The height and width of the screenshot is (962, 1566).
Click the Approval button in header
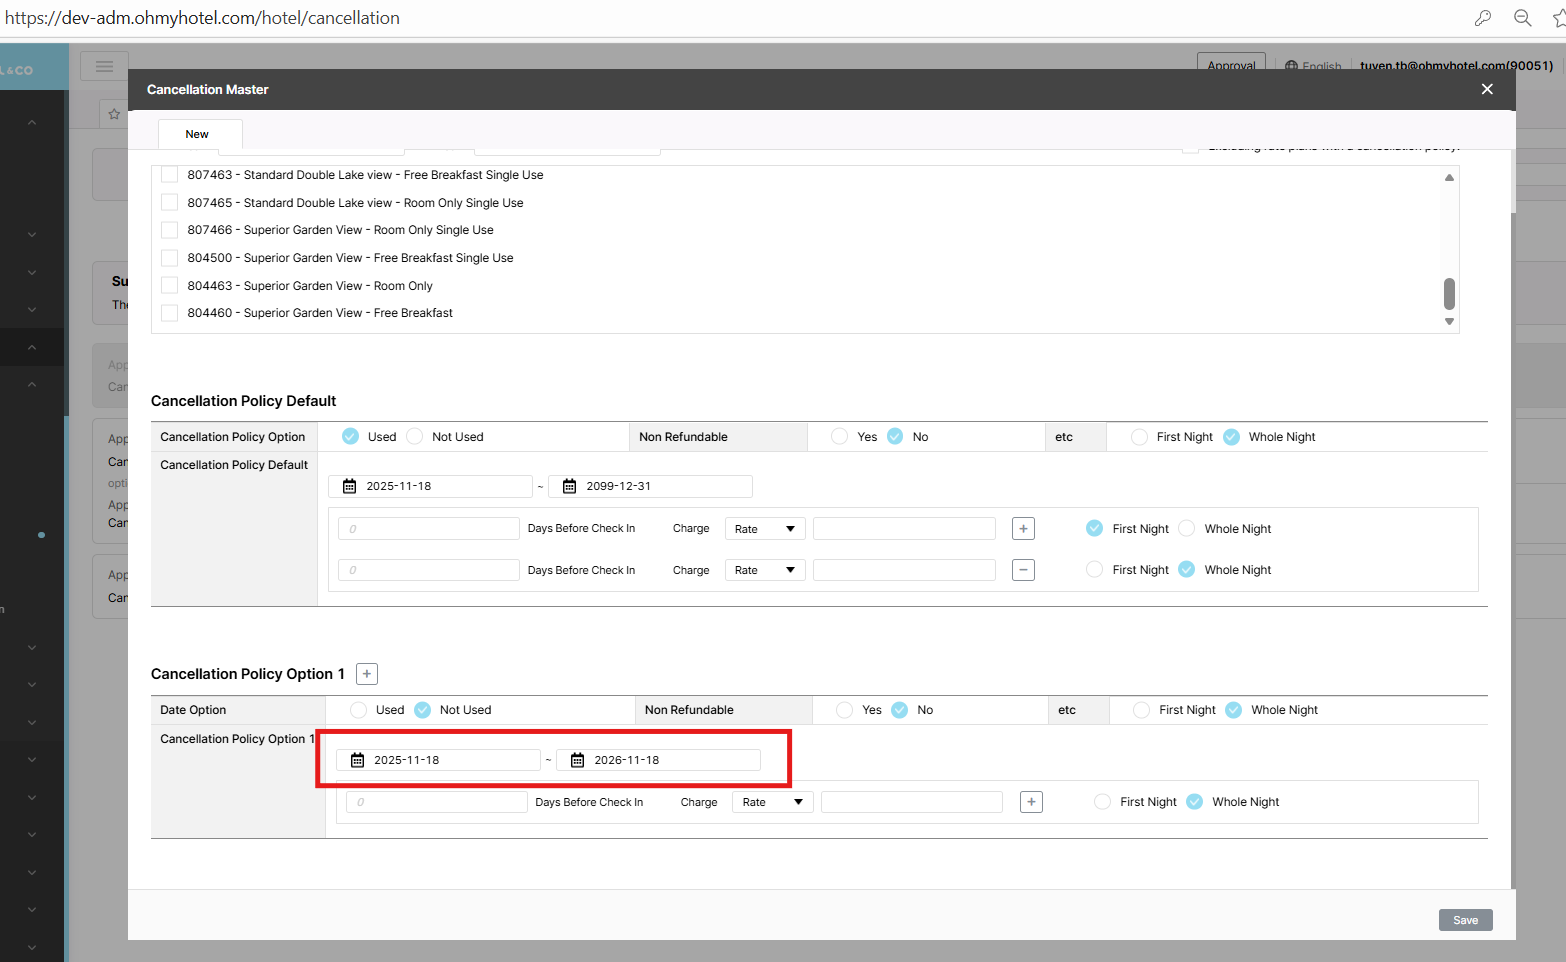1231,65
